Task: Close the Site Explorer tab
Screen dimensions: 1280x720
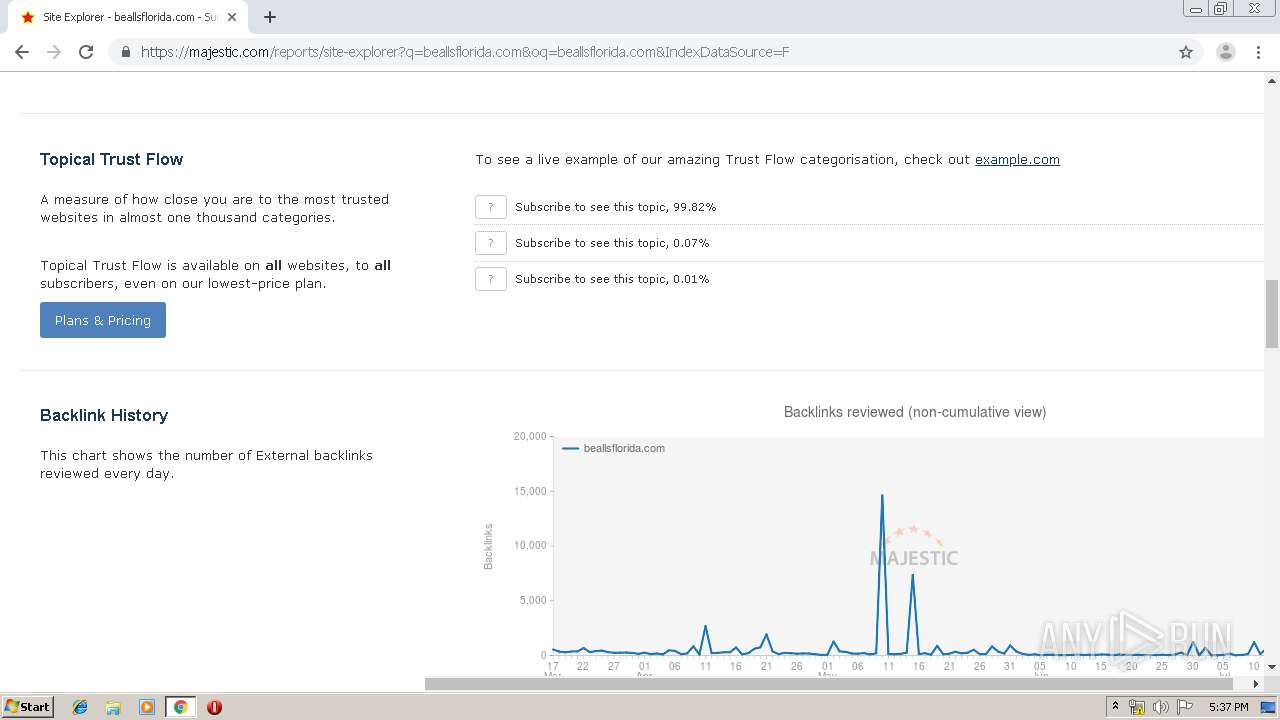Action: click(x=232, y=17)
